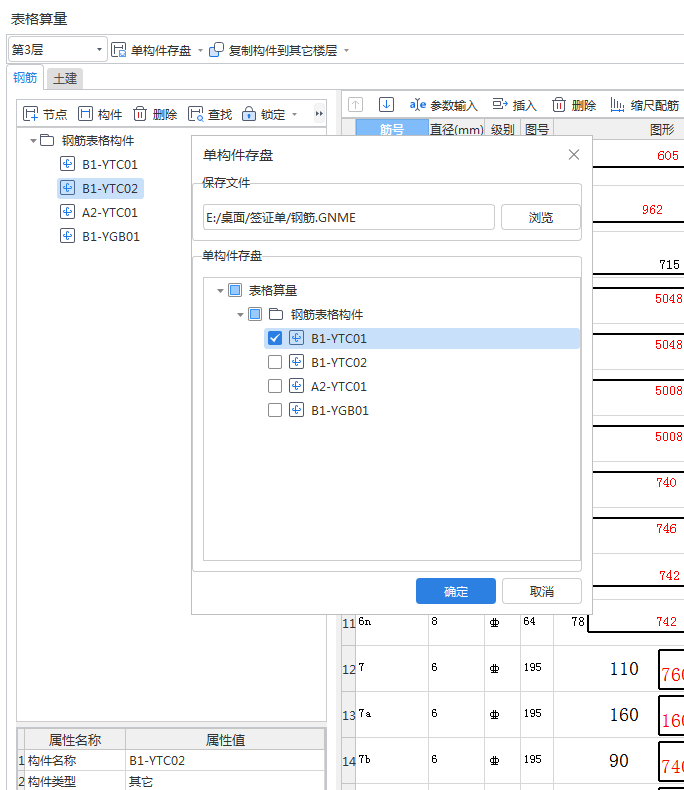Click B1-YTC01 component icon in left tree
Viewport: 684px width, 790px height.
coord(67,164)
